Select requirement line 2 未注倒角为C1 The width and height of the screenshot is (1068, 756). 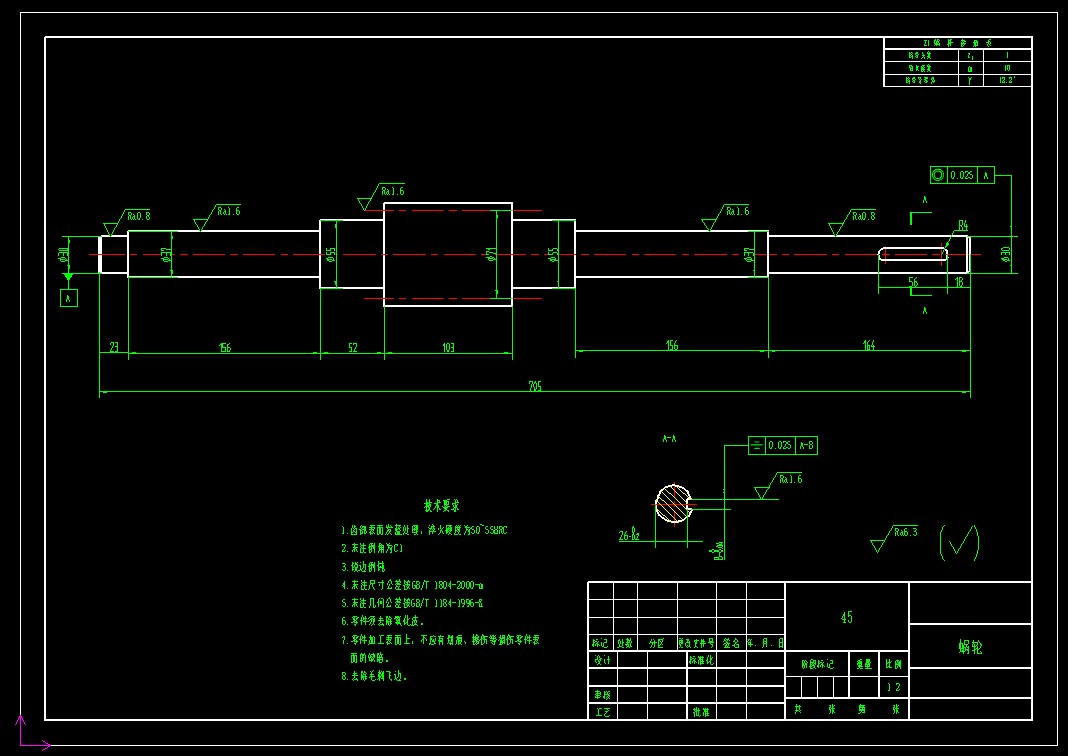pos(372,548)
